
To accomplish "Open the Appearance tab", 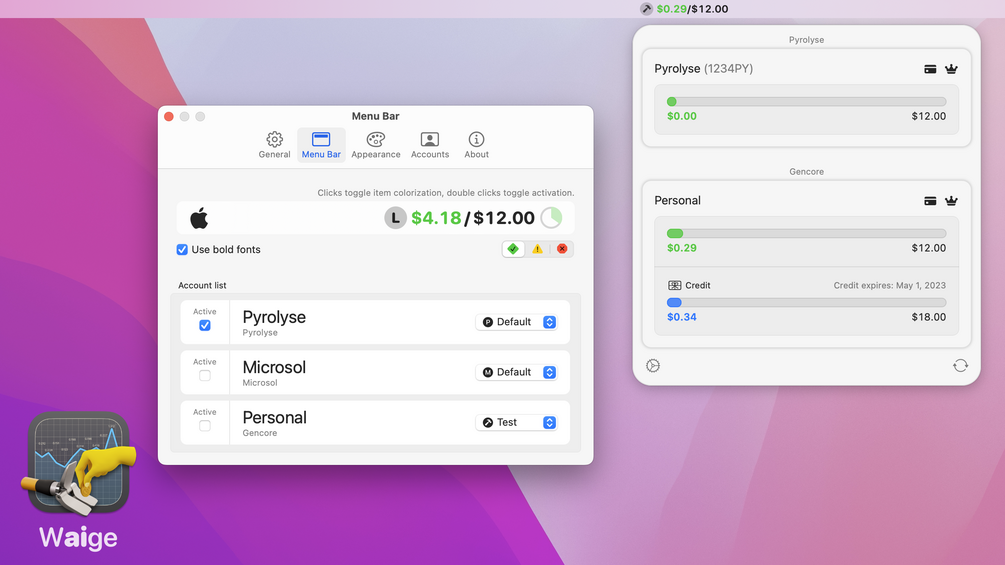I will tap(376, 145).
